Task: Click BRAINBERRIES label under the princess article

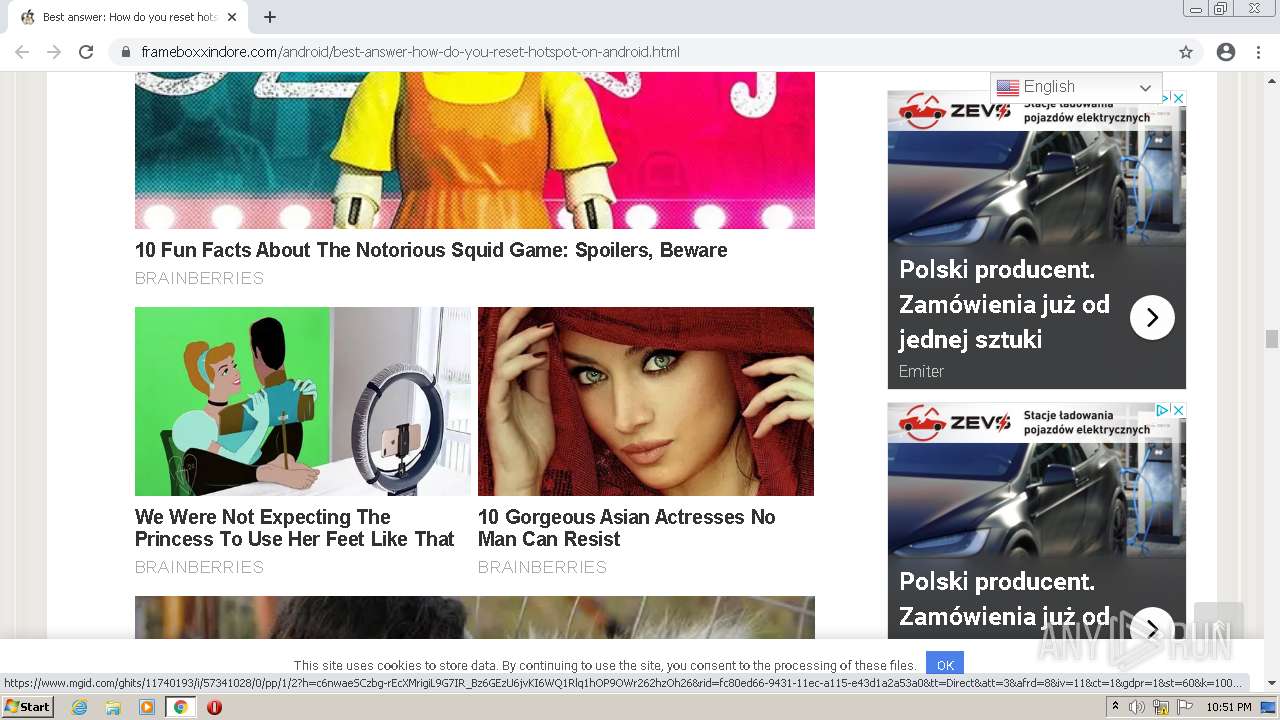Action: [199, 567]
